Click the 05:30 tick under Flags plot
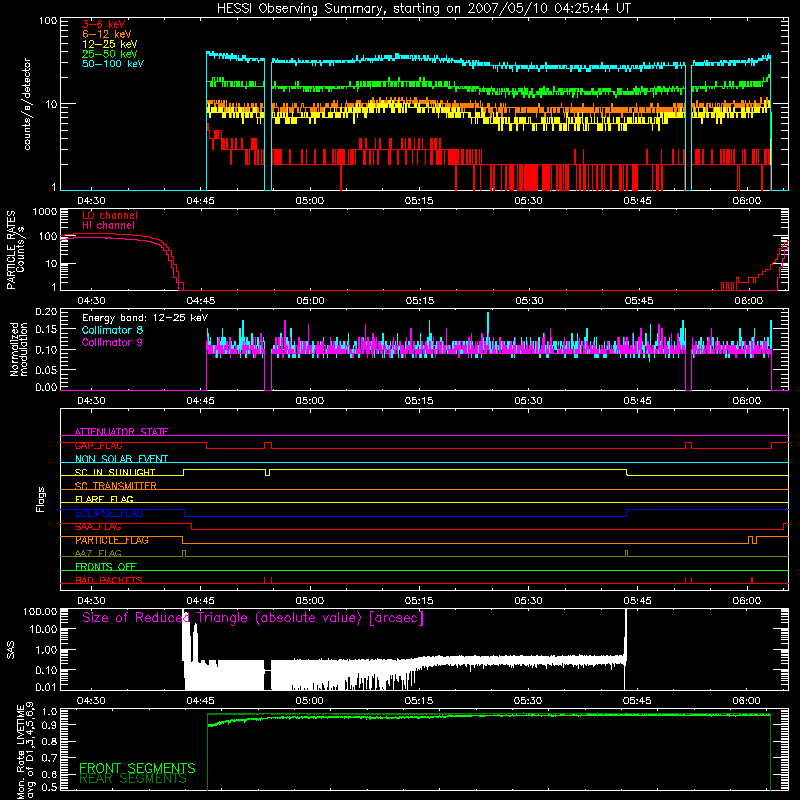The image size is (800, 800). (528, 601)
